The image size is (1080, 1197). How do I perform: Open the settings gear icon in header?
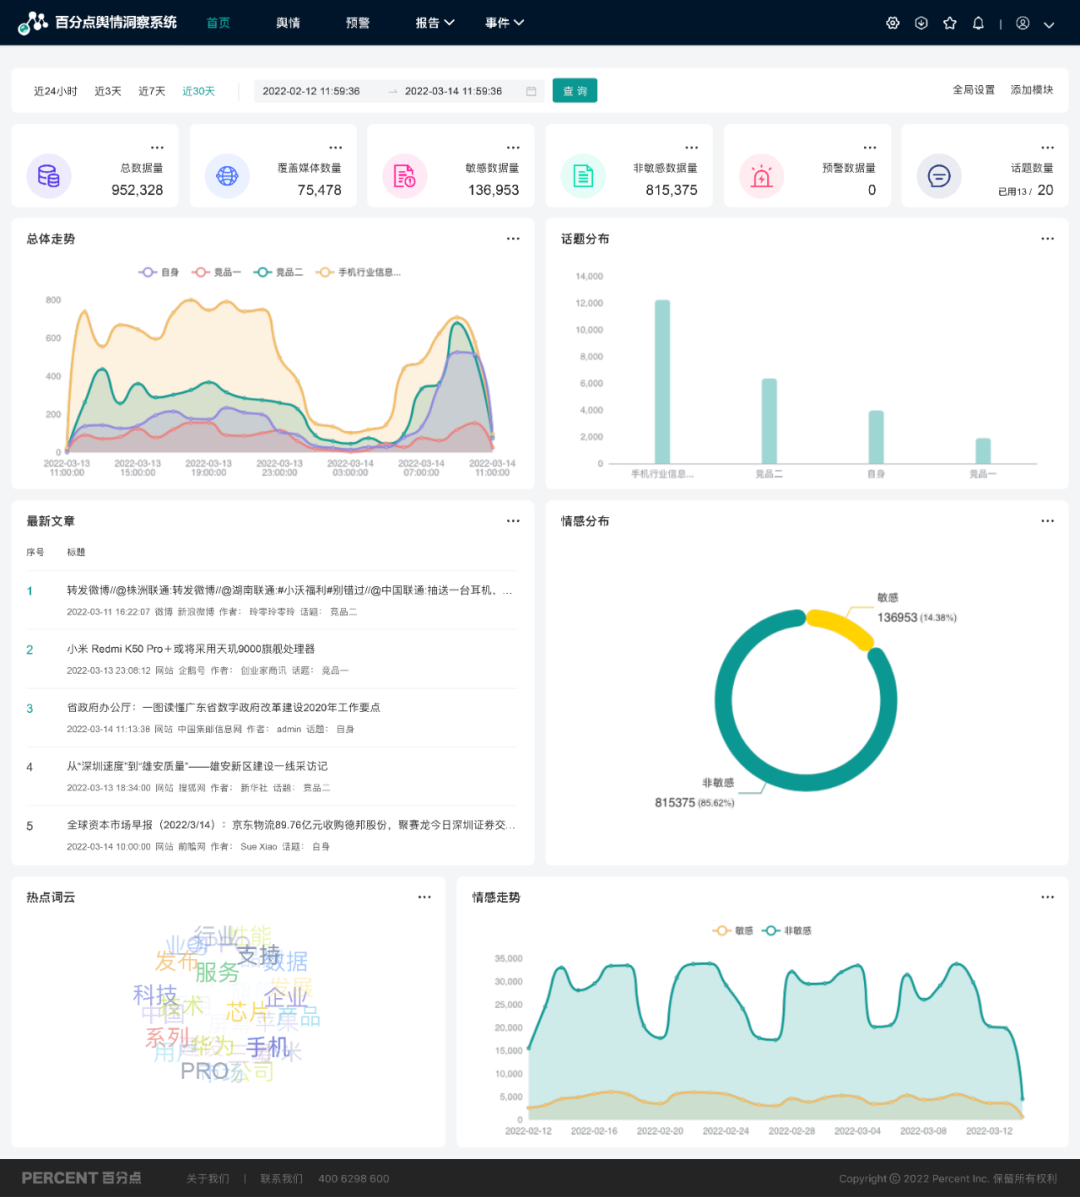[893, 23]
